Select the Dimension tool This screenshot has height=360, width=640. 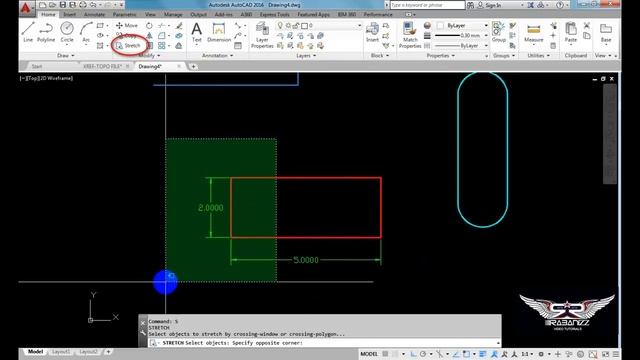[219, 32]
